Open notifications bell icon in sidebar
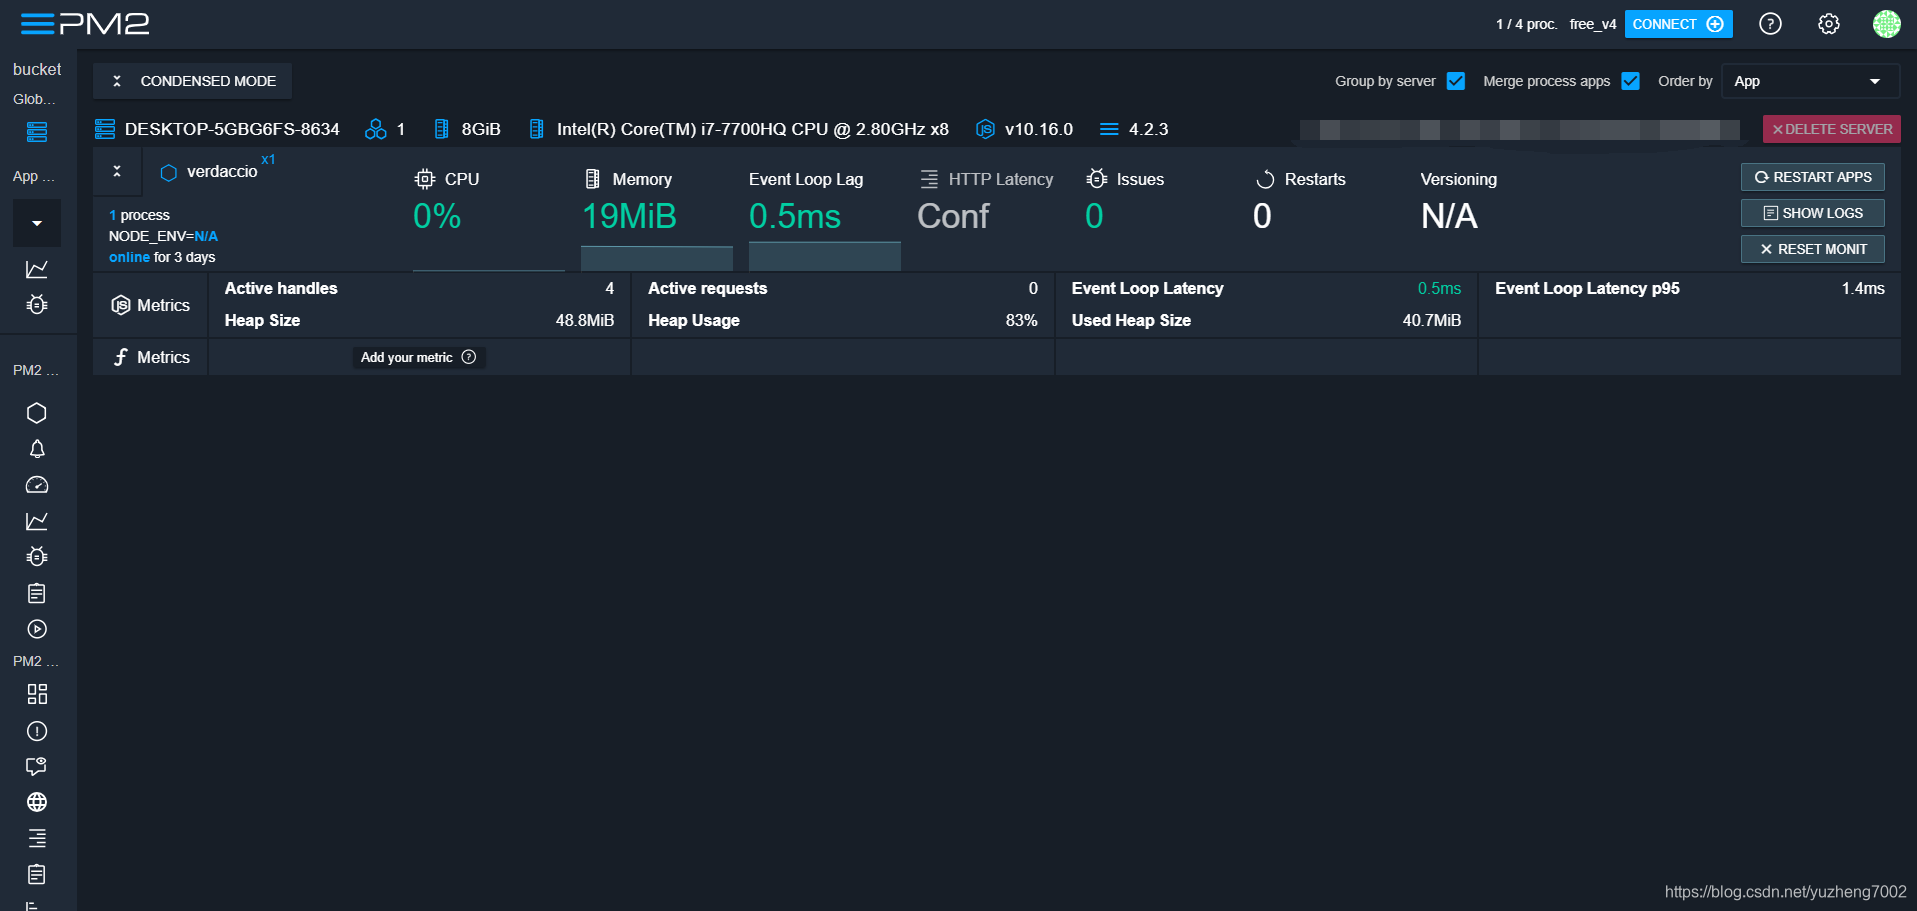Viewport: 1917px width, 911px height. pyautogui.click(x=37, y=449)
